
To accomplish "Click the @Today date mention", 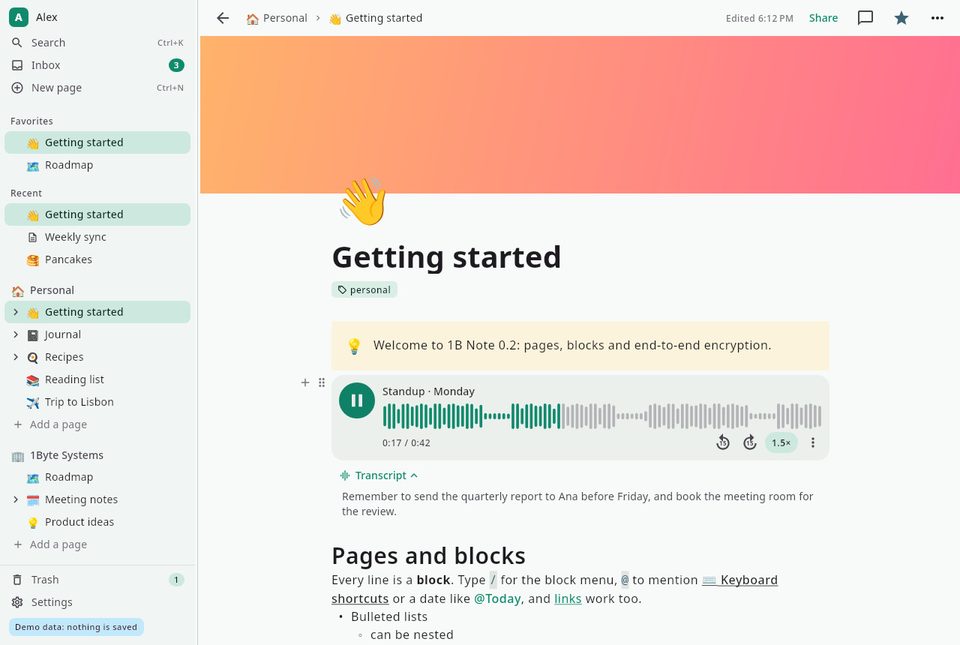I will (497, 598).
